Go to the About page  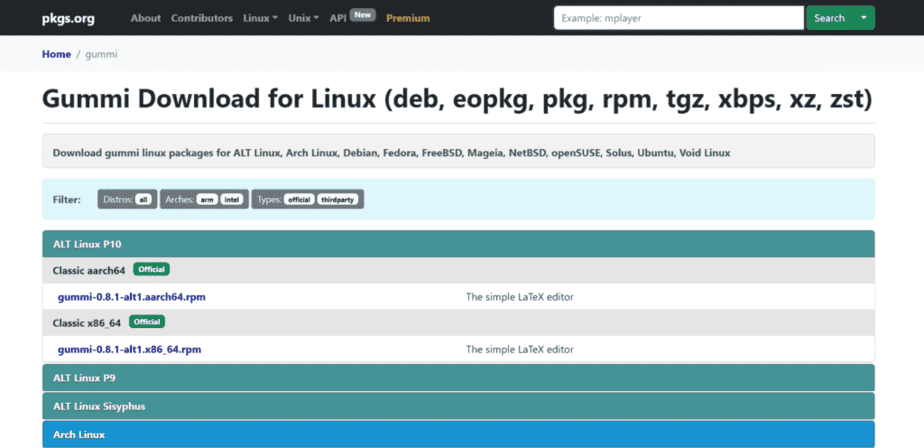tap(146, 18)
